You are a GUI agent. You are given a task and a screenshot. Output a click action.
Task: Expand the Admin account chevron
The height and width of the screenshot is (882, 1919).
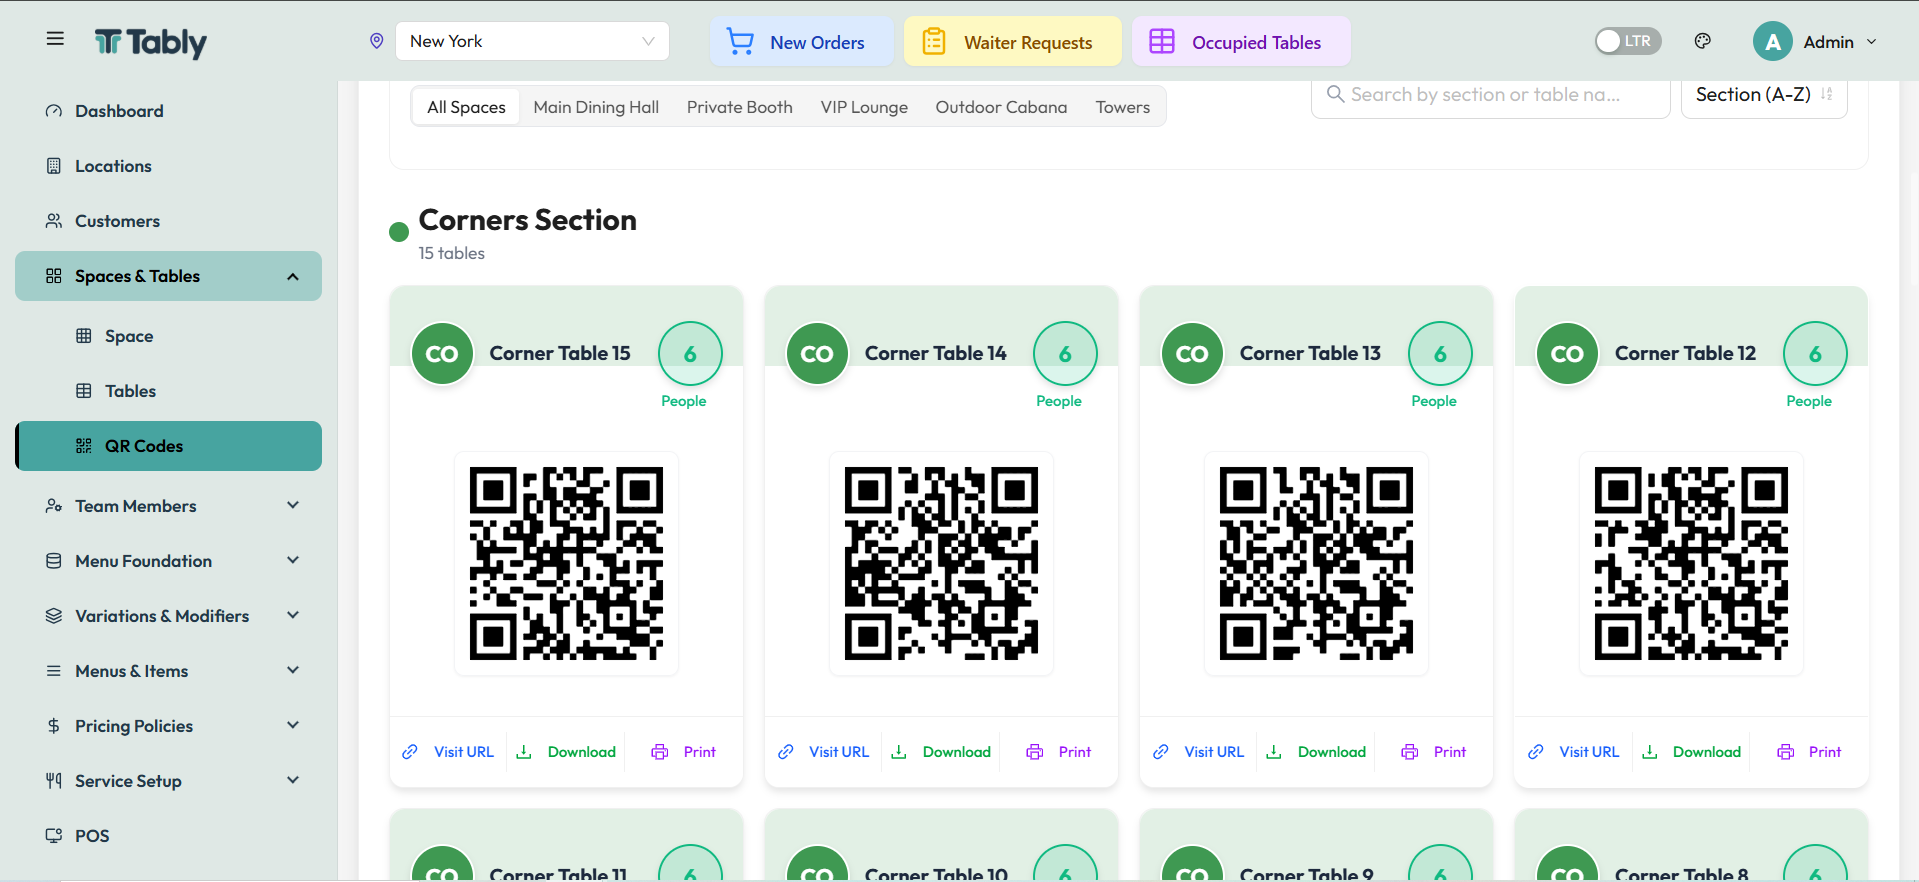(1871, 42)
